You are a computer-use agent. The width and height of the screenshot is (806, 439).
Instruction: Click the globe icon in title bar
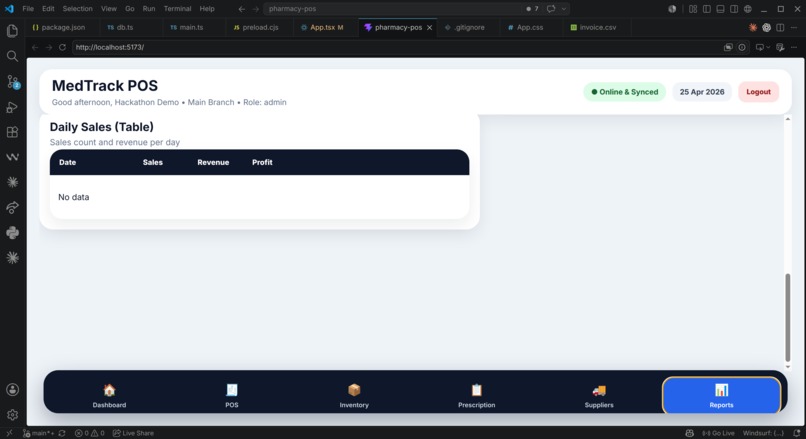pos(748,9)
